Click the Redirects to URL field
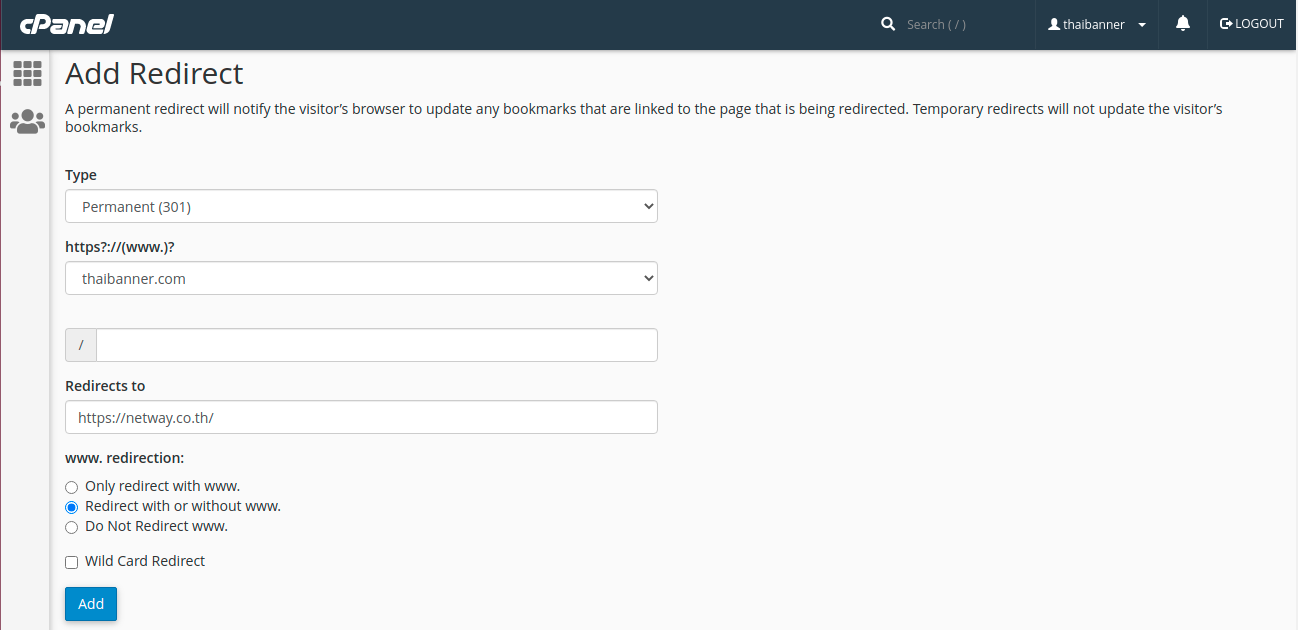This screenshot has width=1298, height=630. (x=361, y=418)
